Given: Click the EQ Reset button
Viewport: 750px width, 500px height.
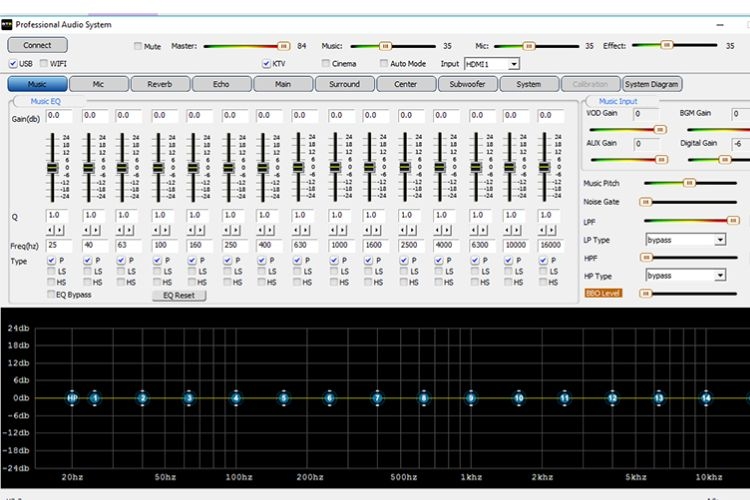Looking at the screenshot, I should (179, 295).
